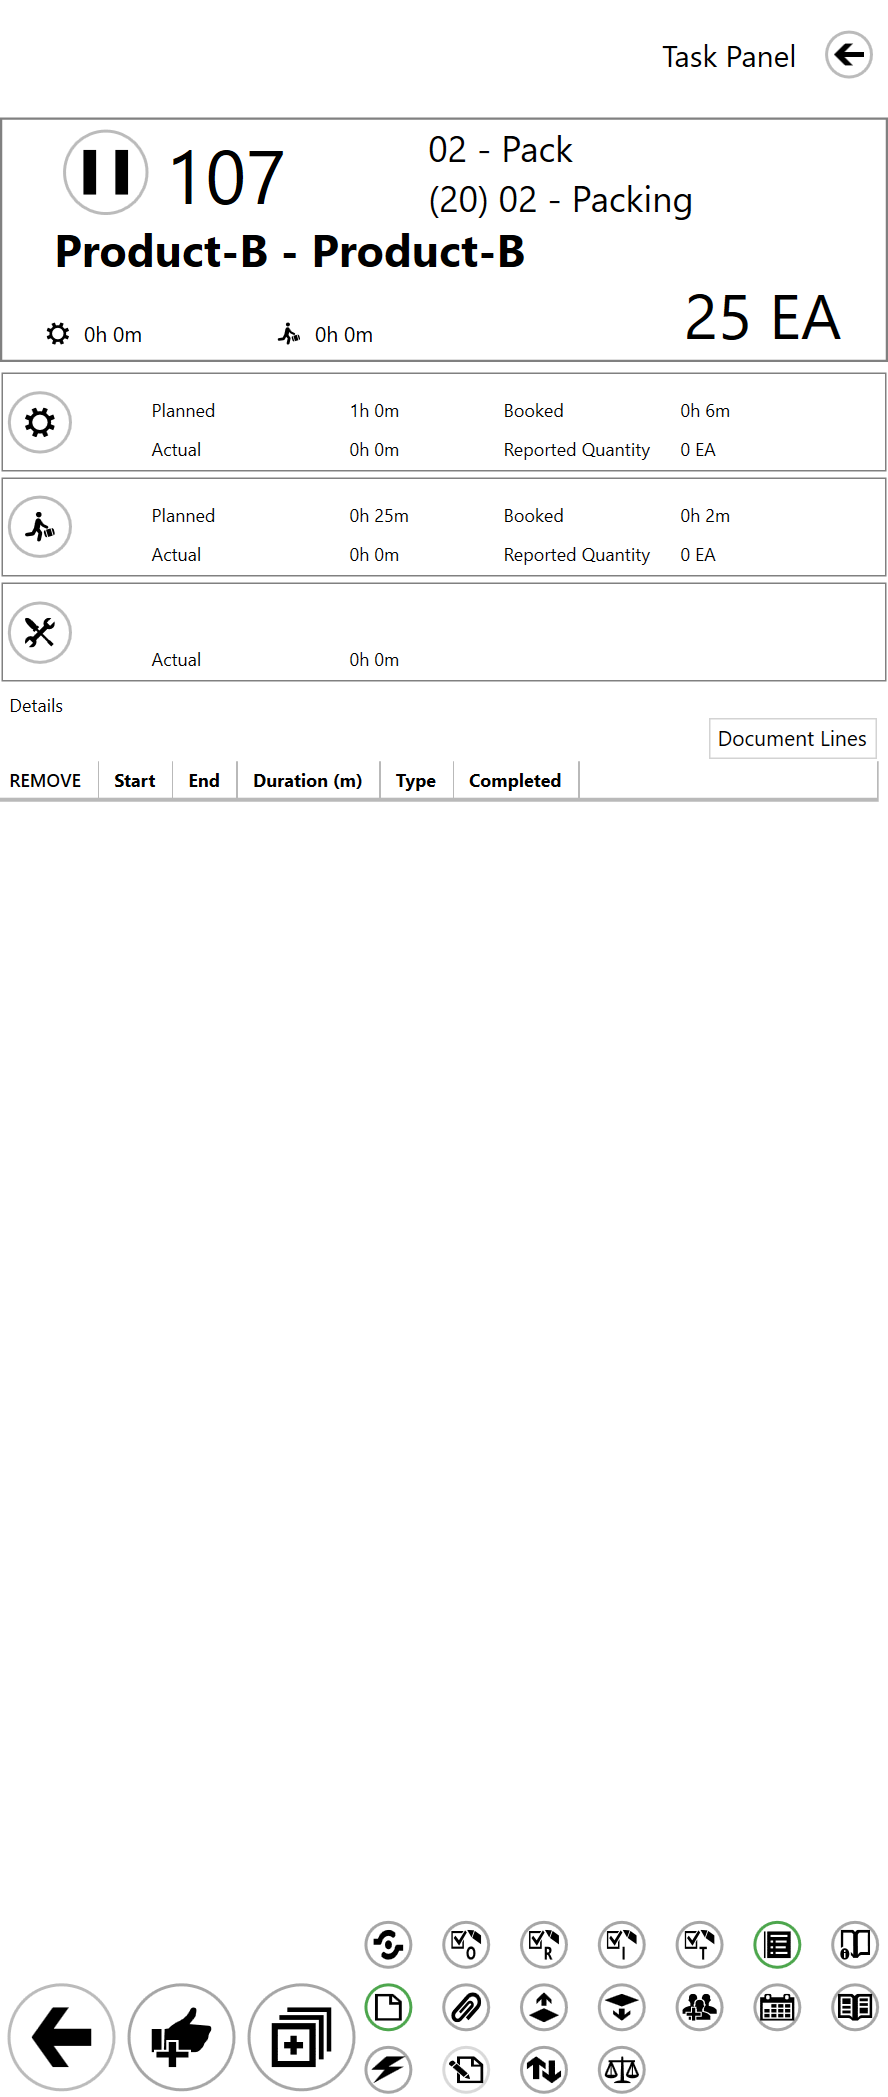The width and height of the screenshot is (888, 2097).
Task: Open attachments with the paperclip icon
Action: pyautogui.click(x=466, y=2007)
